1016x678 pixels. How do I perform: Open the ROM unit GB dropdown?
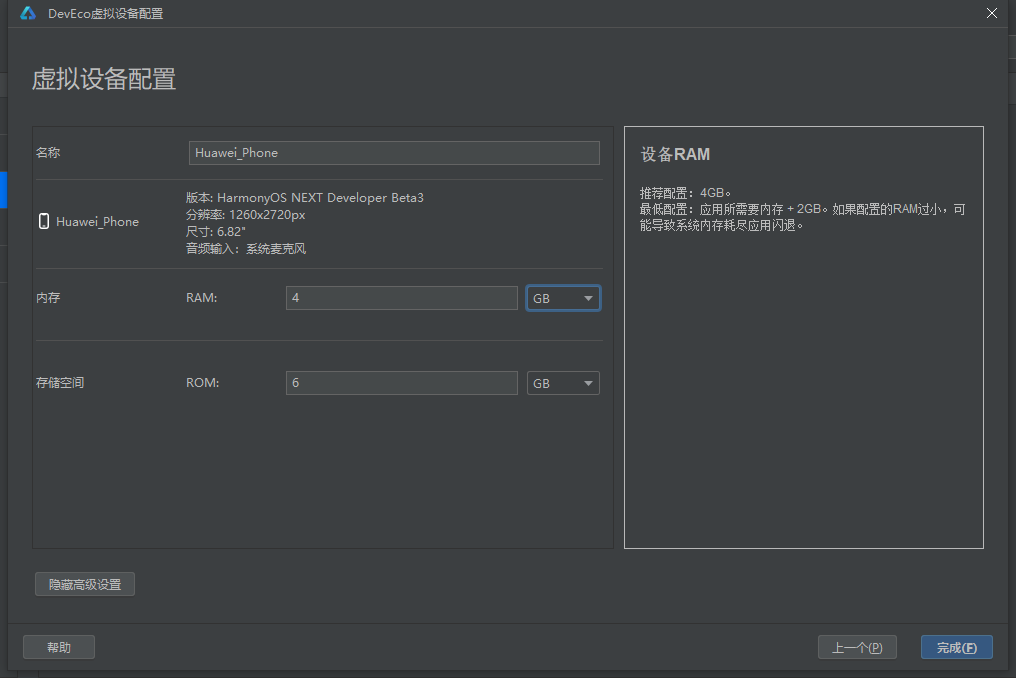563,383
